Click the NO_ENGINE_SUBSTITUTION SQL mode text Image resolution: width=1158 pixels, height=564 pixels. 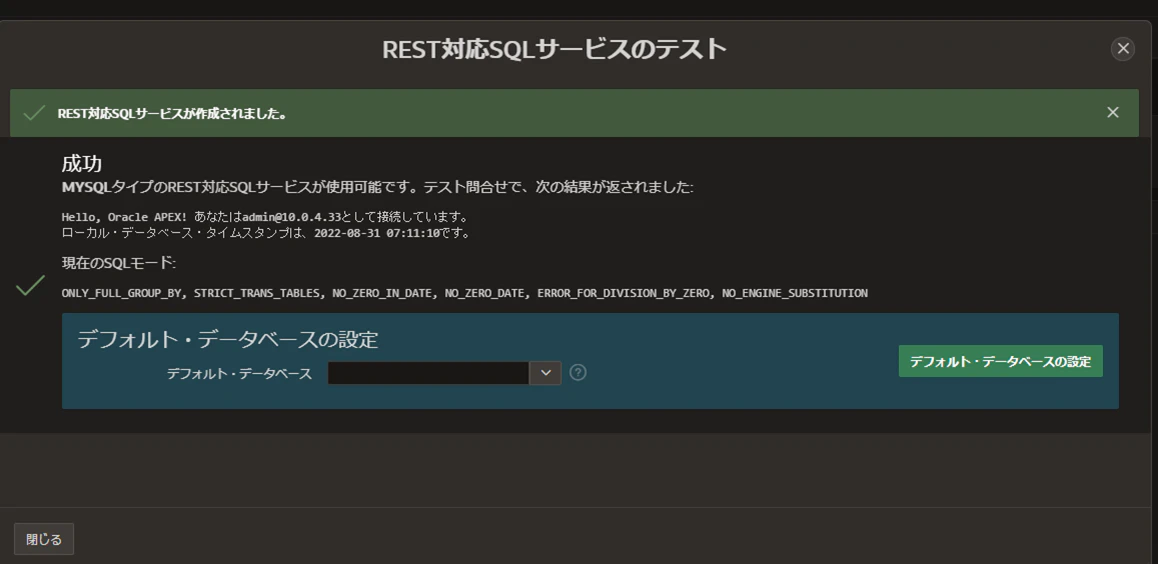795,293
